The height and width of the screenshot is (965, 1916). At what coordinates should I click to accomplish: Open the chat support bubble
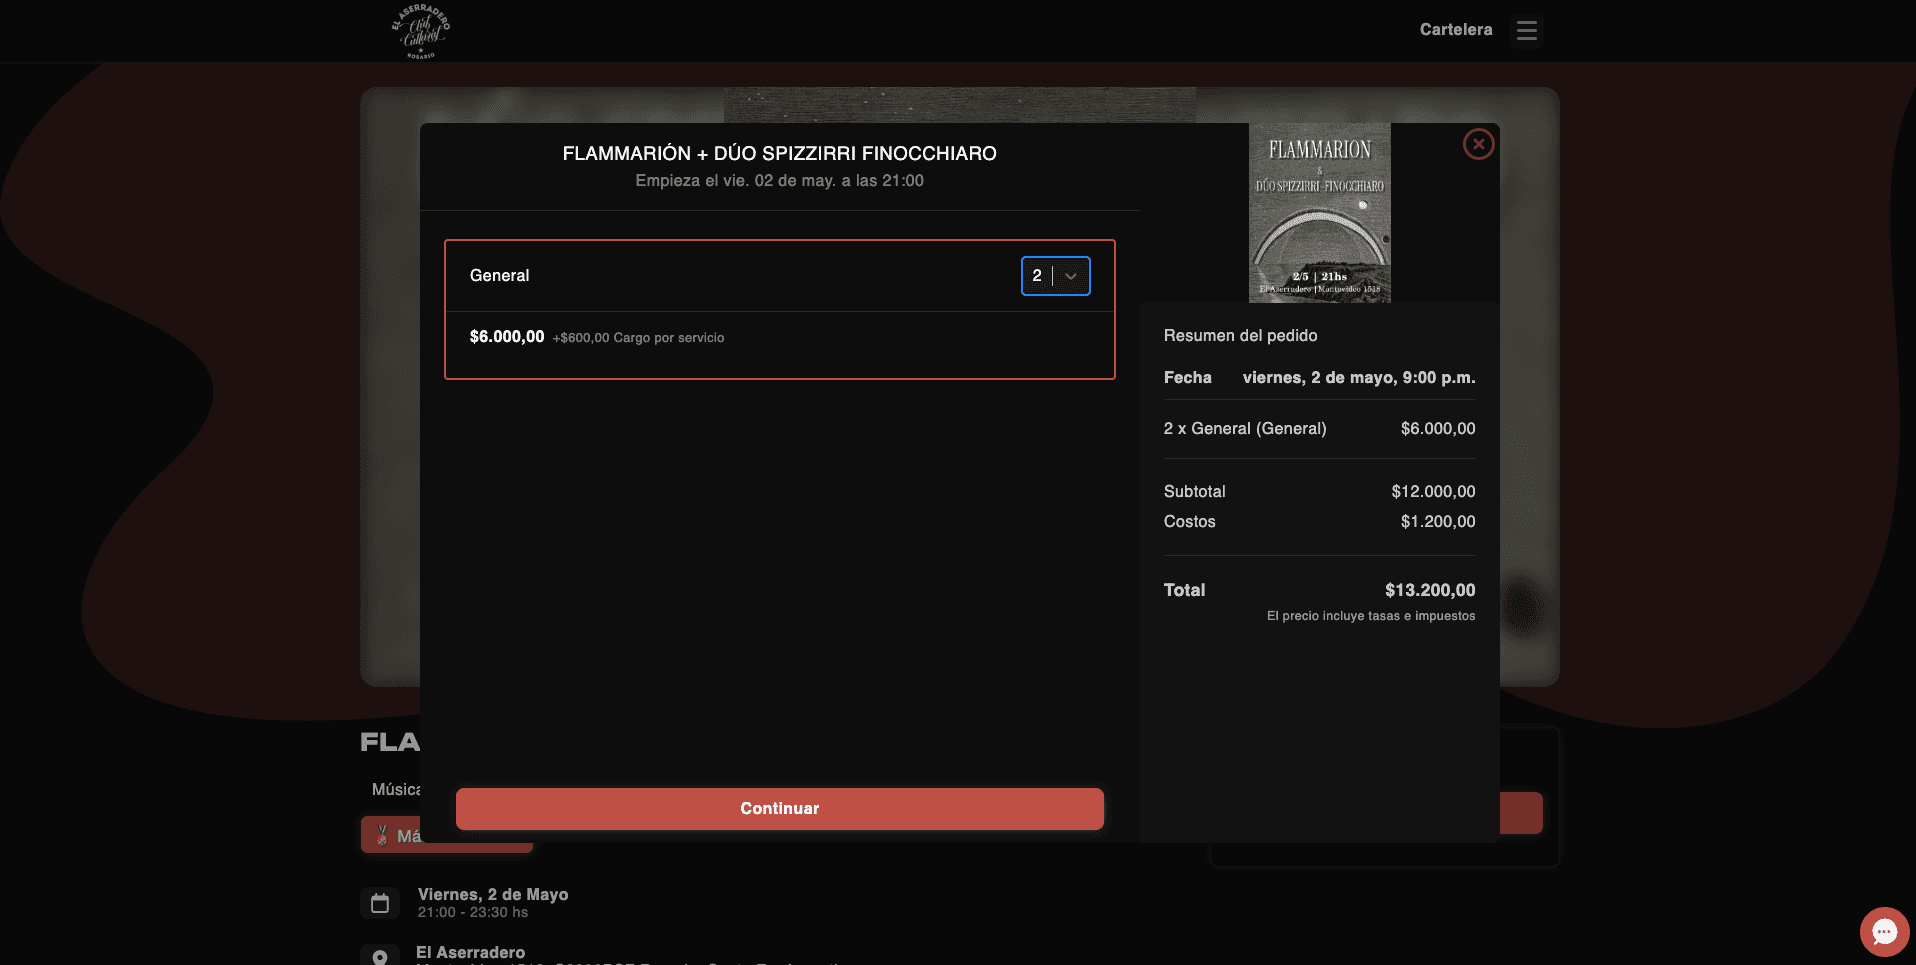click(x=1883, y=931)
